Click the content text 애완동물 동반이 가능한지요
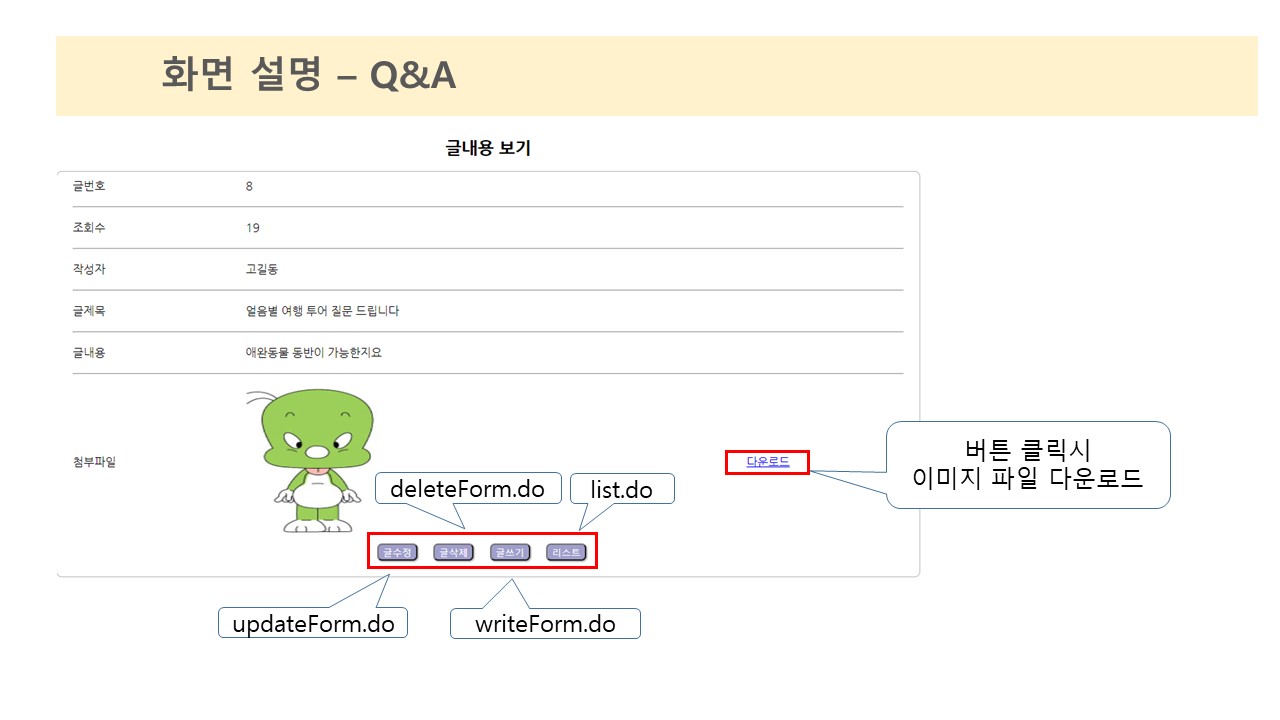 pyautogui.click(x=313, y=353)
